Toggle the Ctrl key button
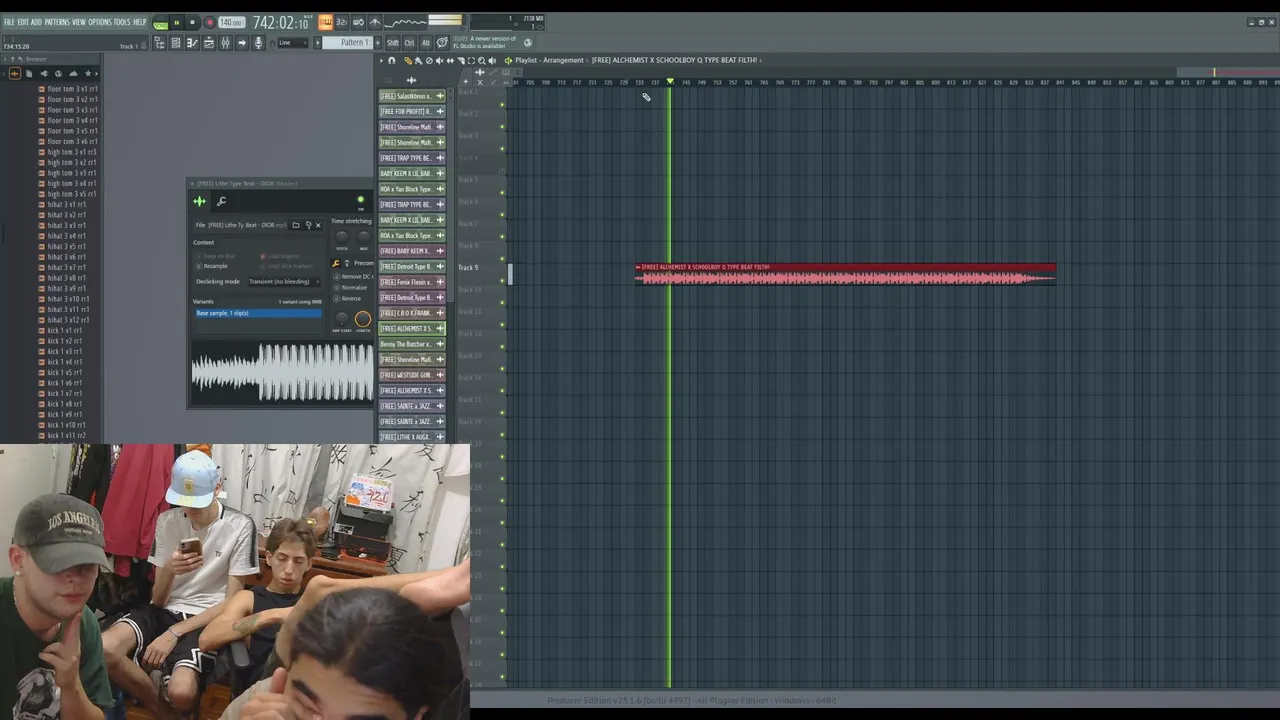Viewport: 1280px width, 720px height. (x=409, y=43)
